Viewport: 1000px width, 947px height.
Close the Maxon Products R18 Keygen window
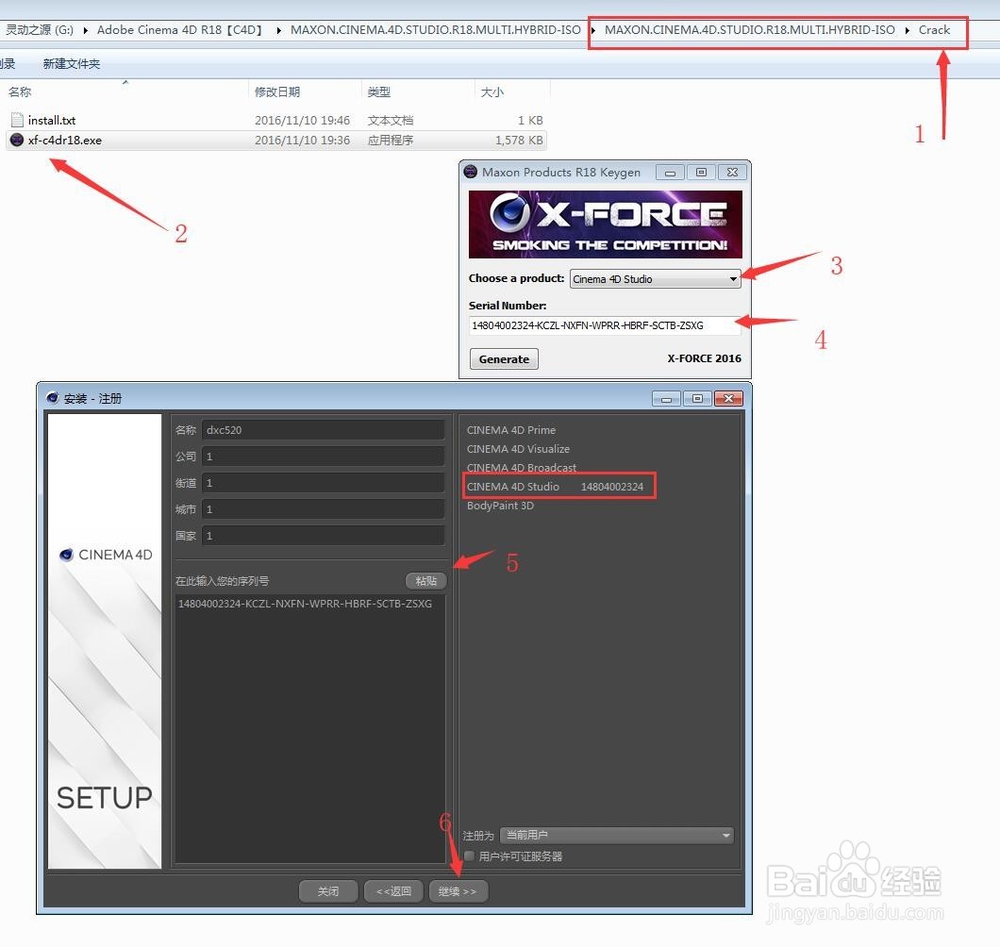coord(732,172)
